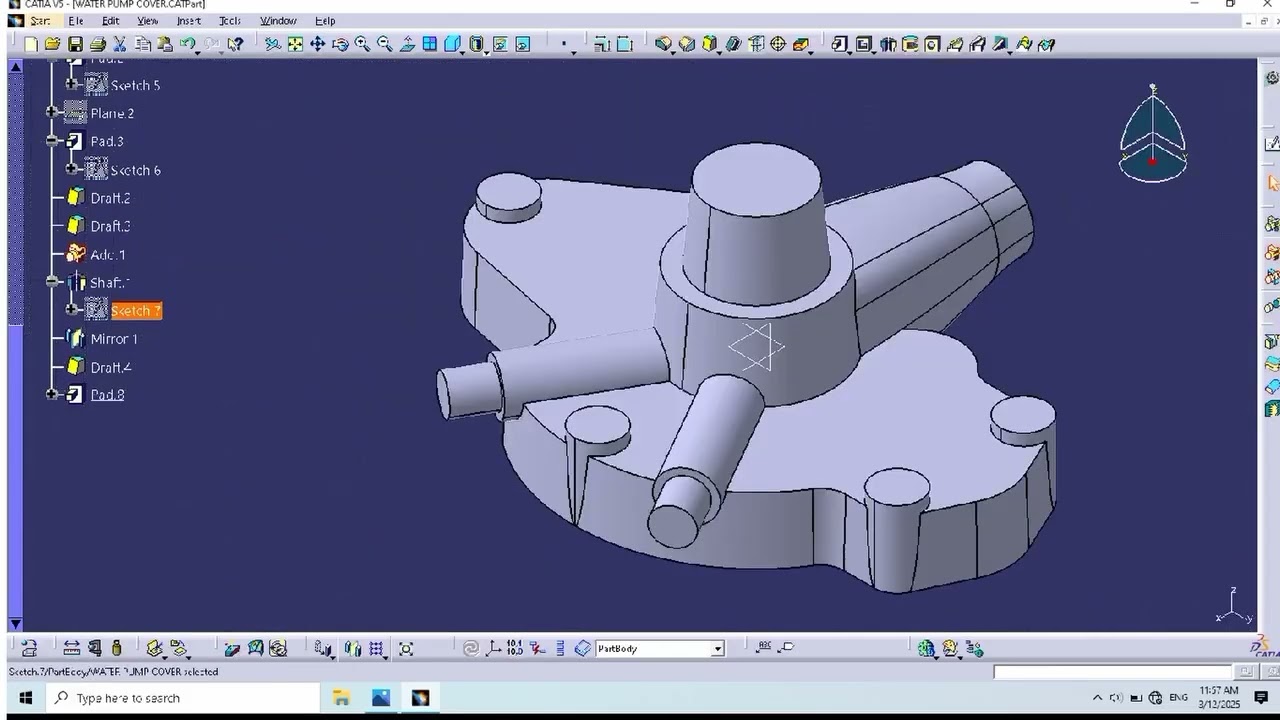Cut selection with the scissors icon

point(120,44)
